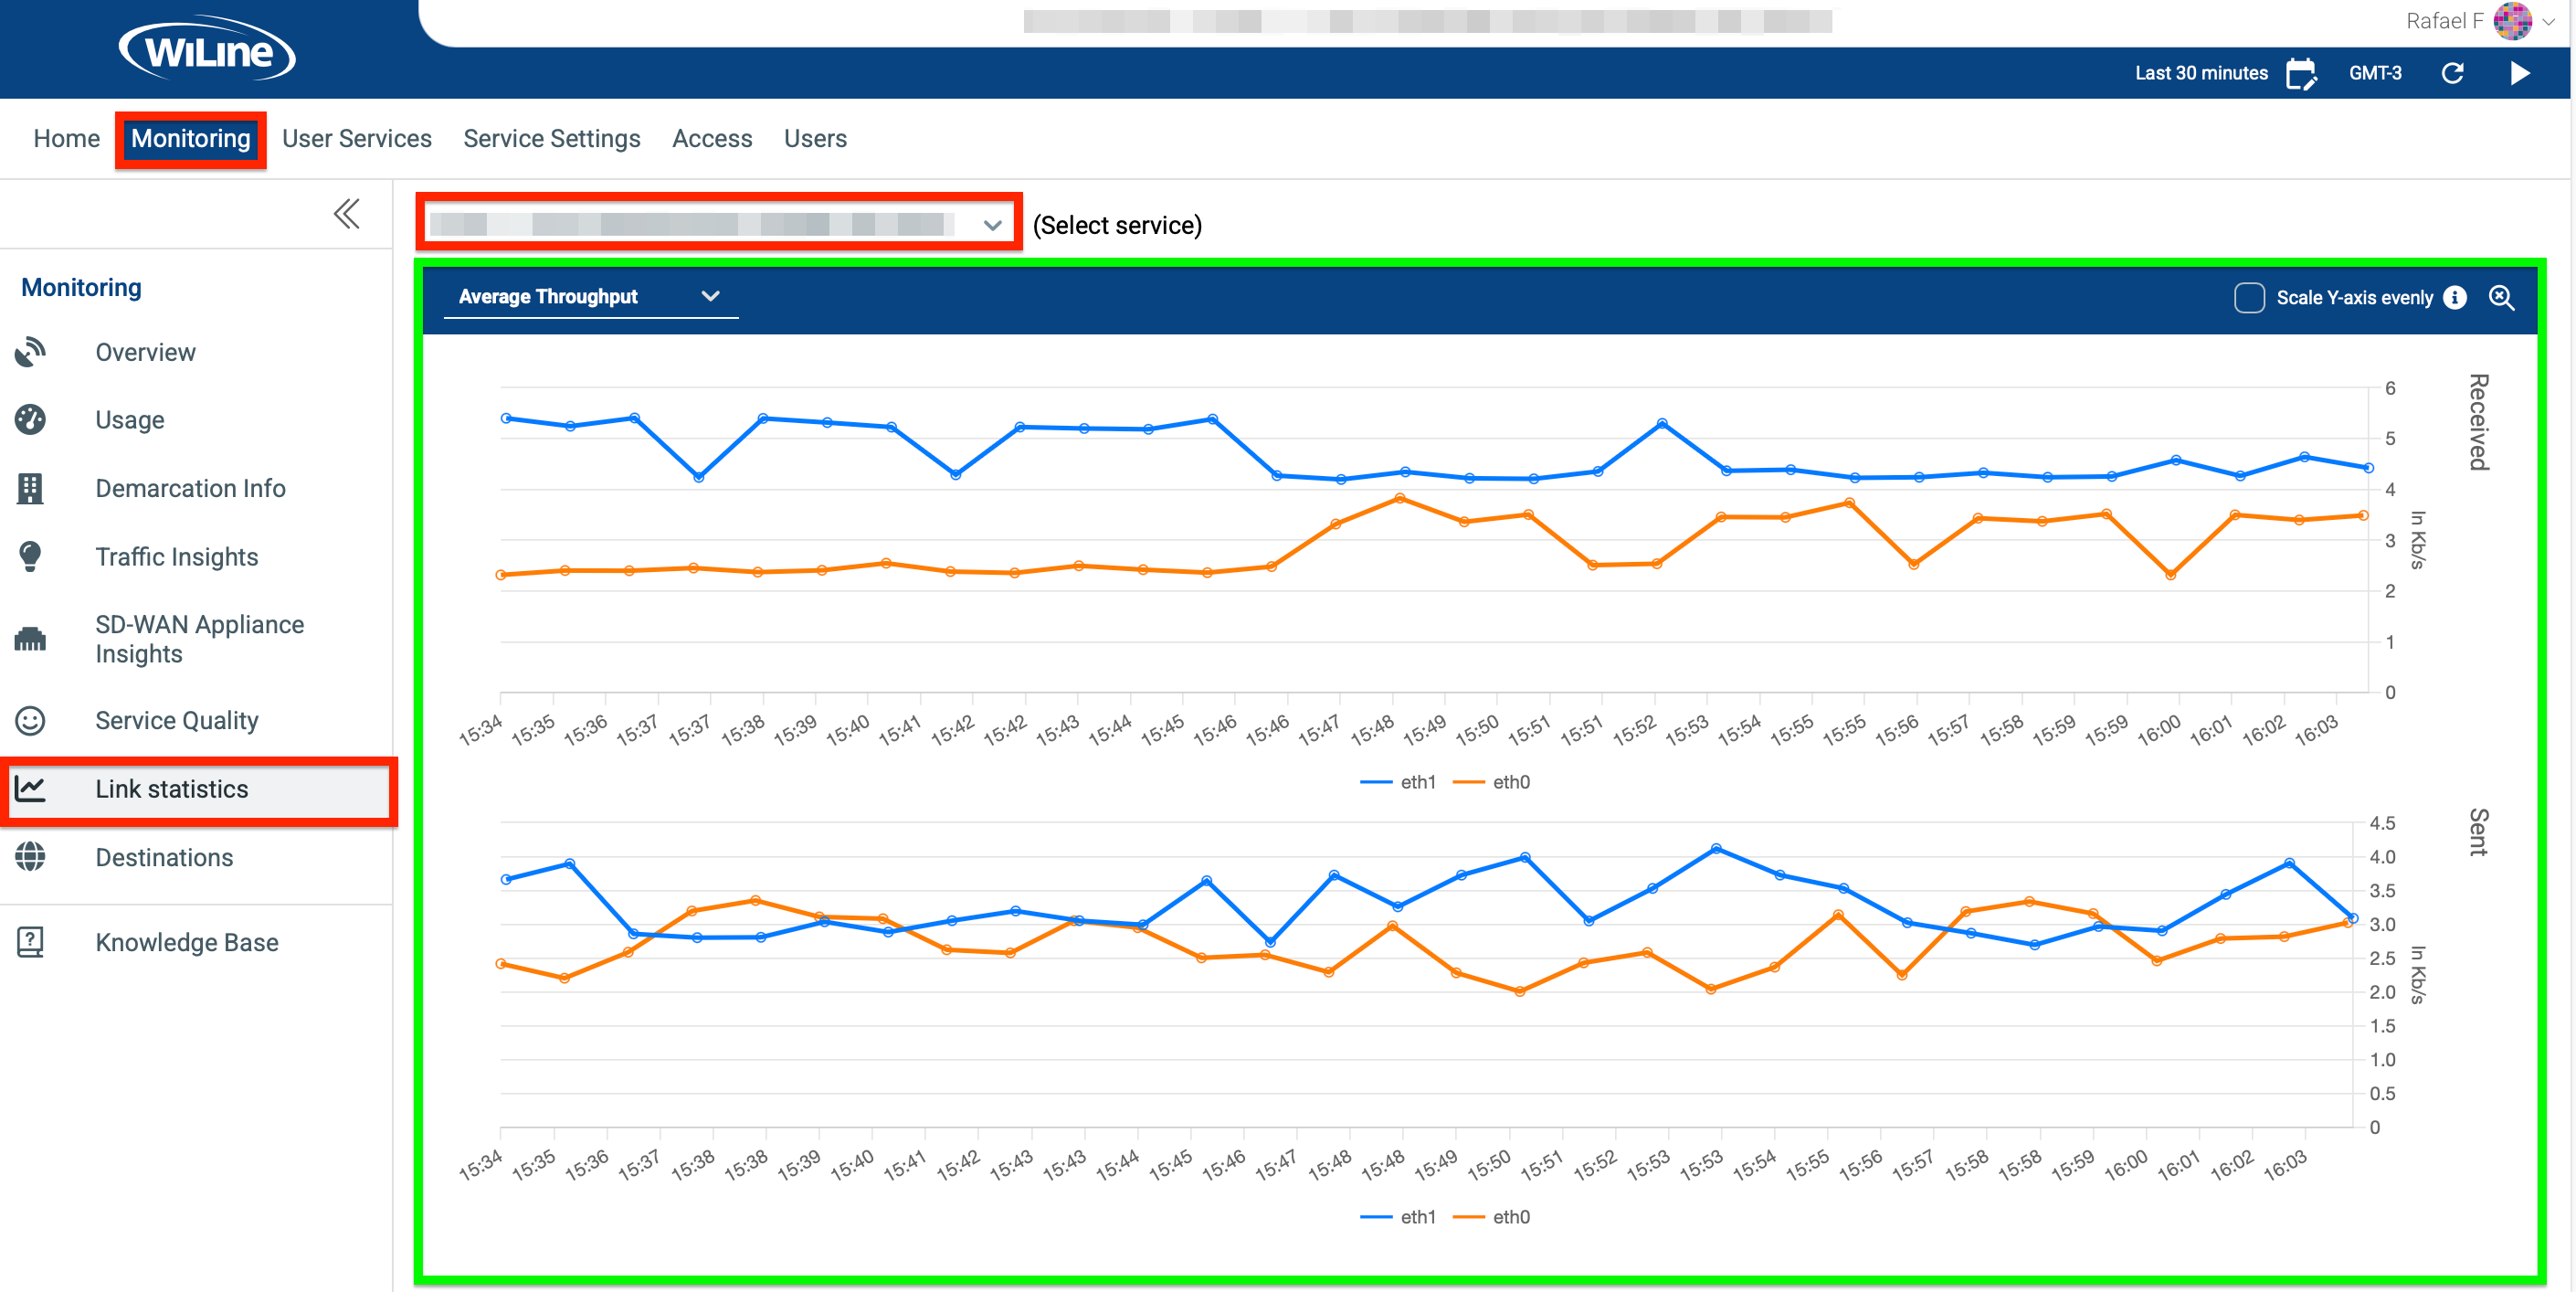
Task: Enable Scale Y-axis evenly
Action: [2248, 297]
